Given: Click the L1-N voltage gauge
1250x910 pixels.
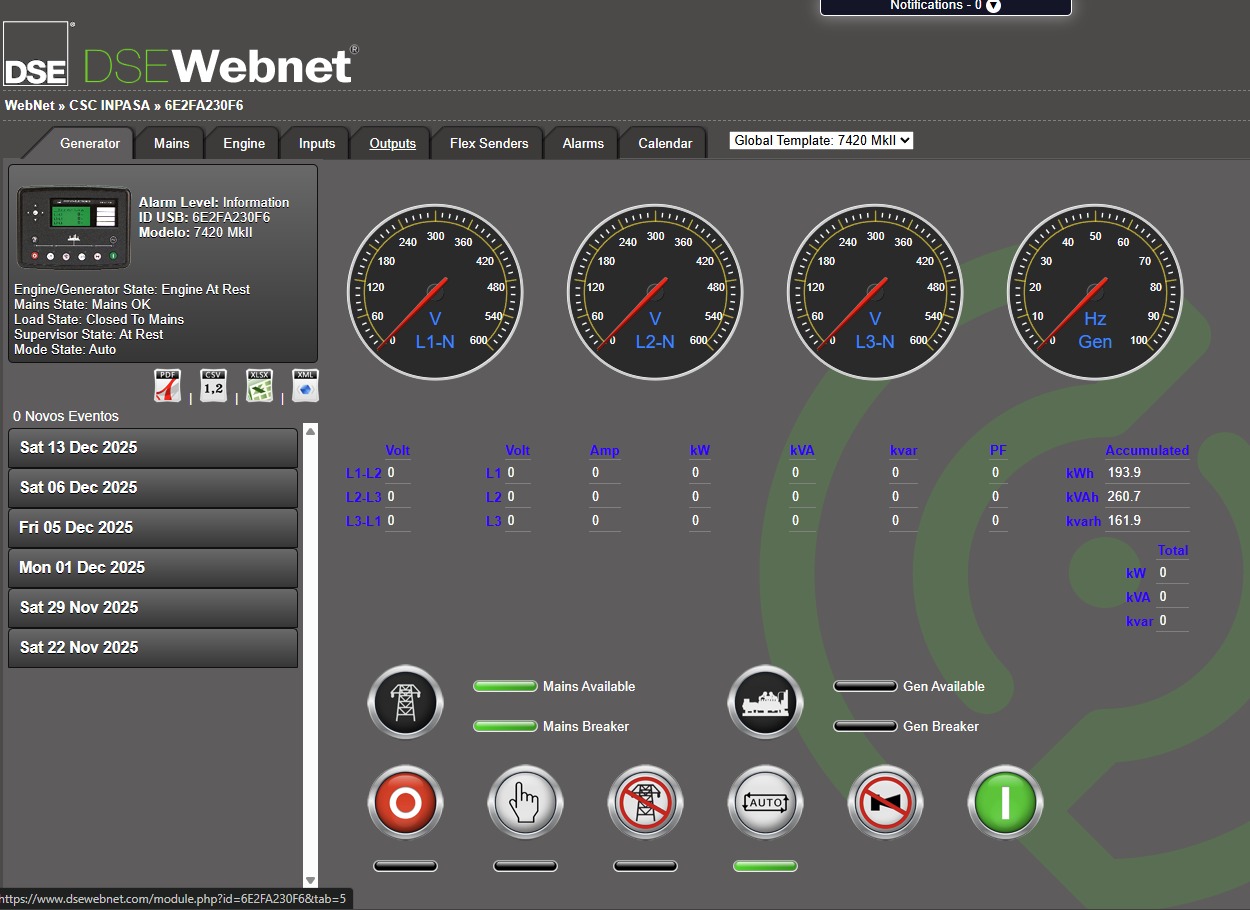Looking at the screenshot, I should [x=435, y=292].
